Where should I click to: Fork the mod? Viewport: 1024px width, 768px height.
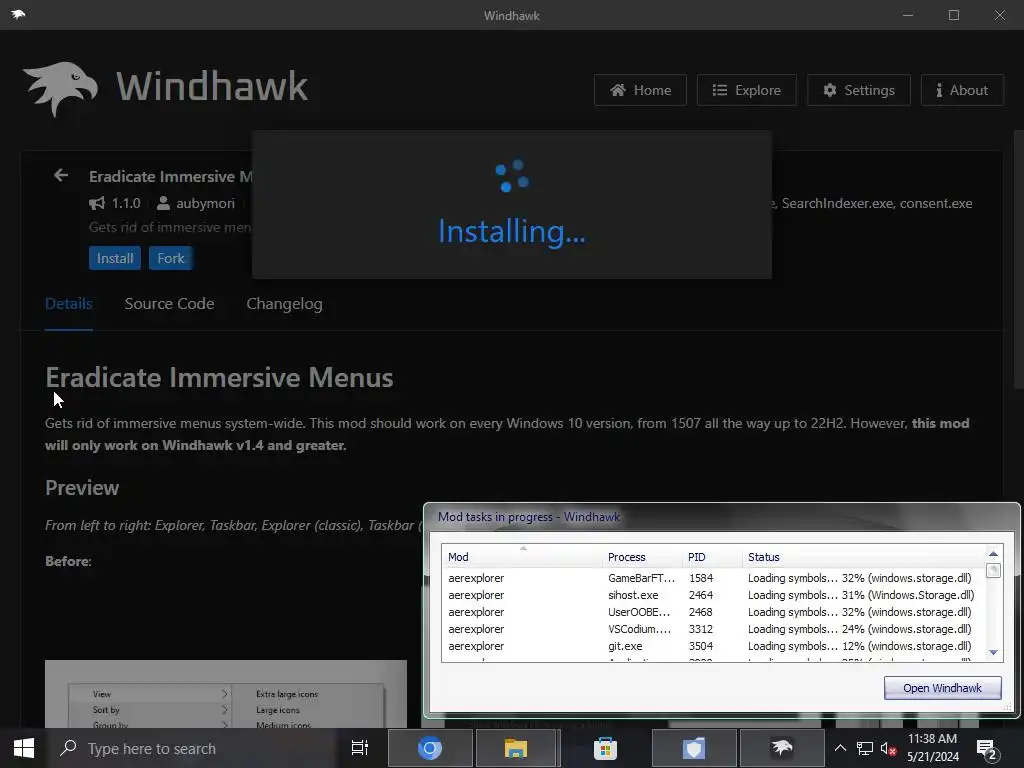[x=170, y=258]
